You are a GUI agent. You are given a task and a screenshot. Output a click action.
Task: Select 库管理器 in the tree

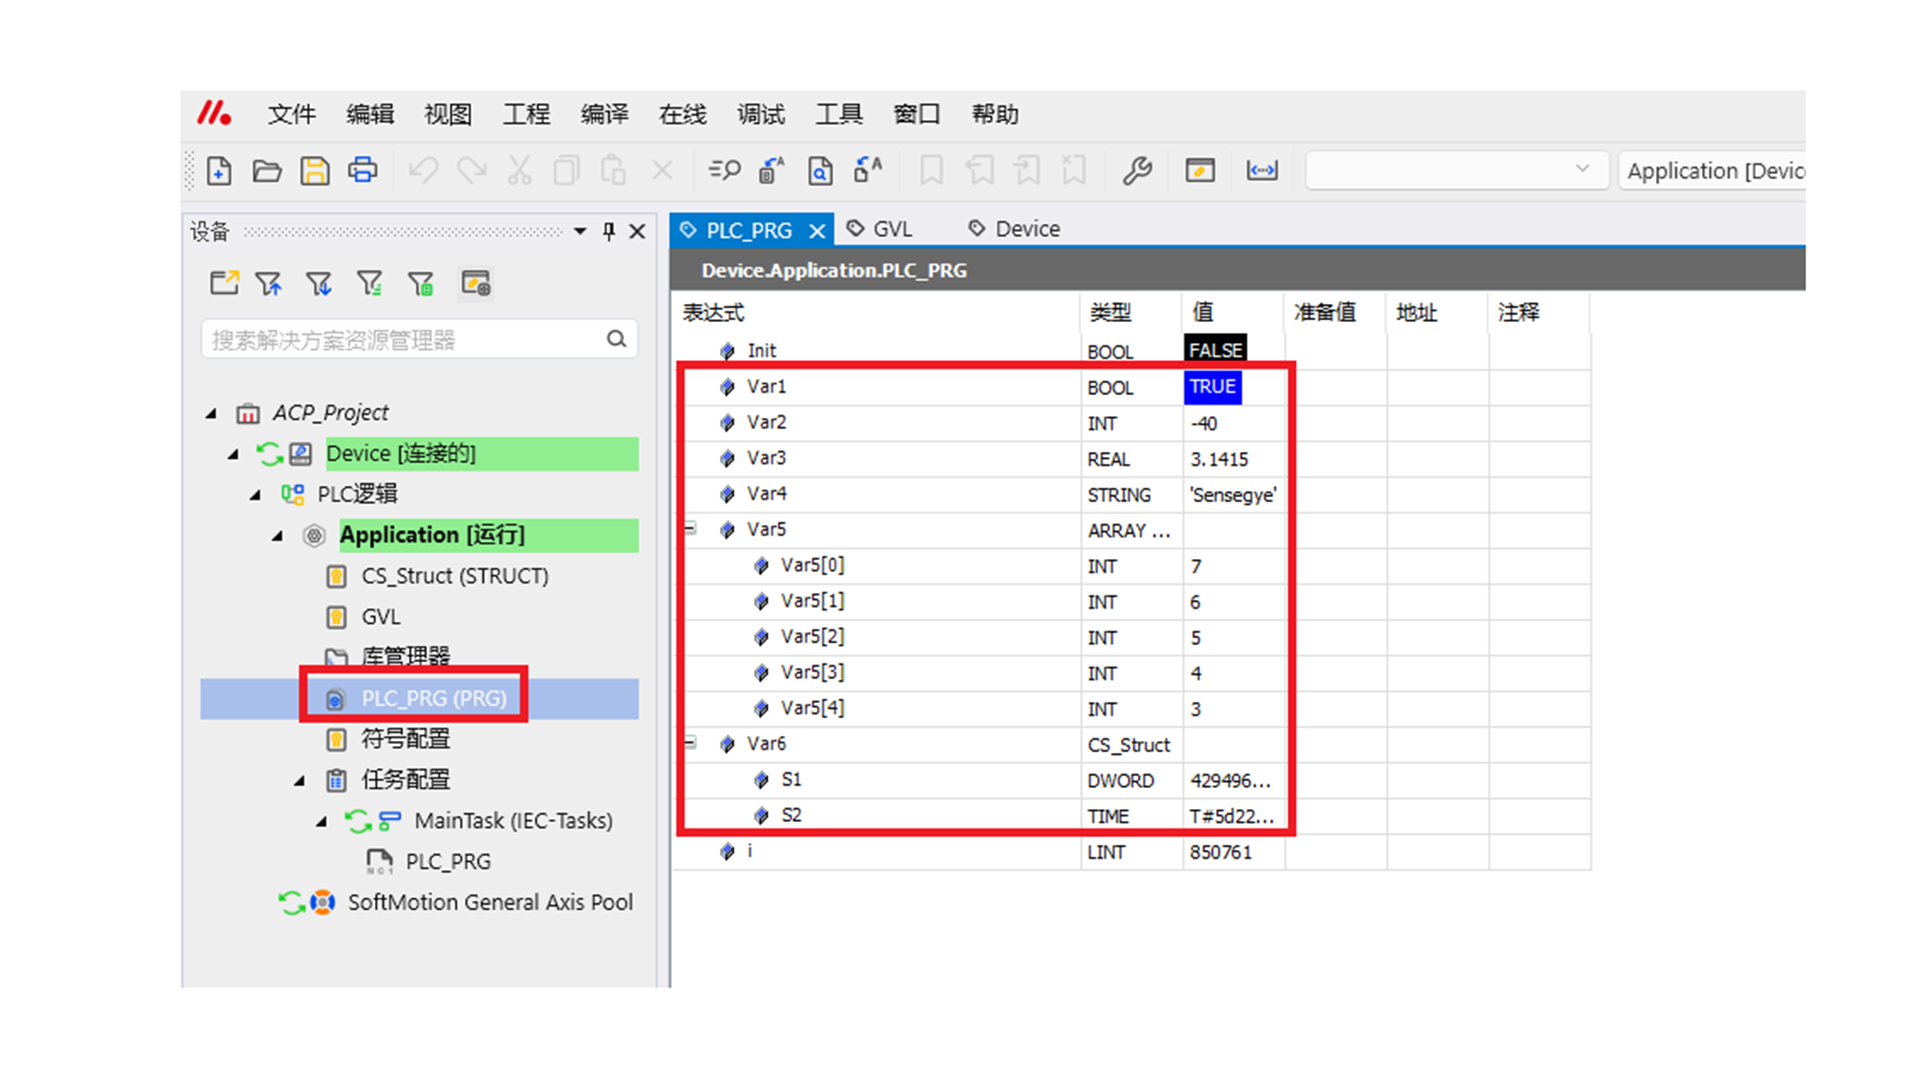tap(405, 656)
